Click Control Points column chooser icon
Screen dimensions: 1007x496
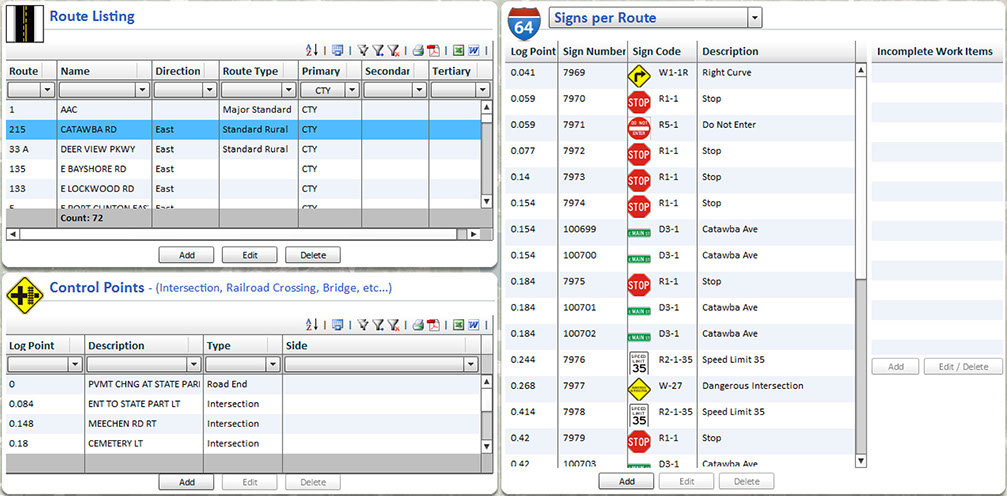338,325
